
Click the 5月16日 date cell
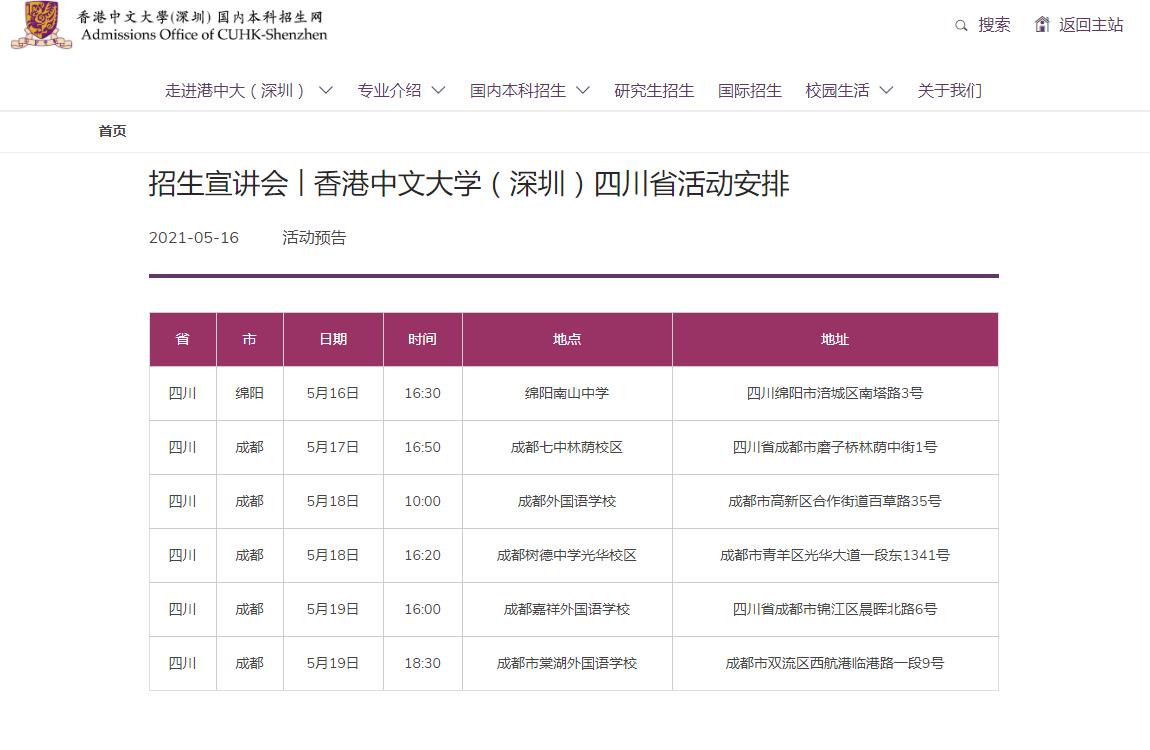[x=333, y=393]
